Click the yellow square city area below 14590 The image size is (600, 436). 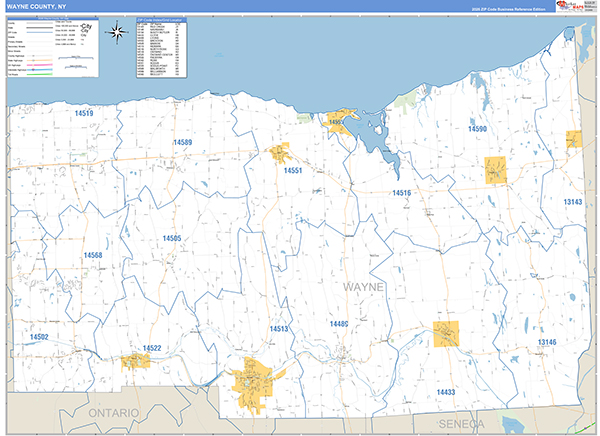[x=496, y=169]
